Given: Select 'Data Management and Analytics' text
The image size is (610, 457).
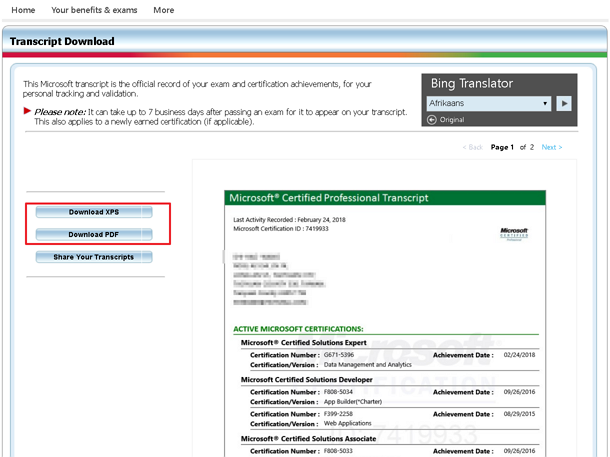Looking at the screenshot, I should click(368, 364).
